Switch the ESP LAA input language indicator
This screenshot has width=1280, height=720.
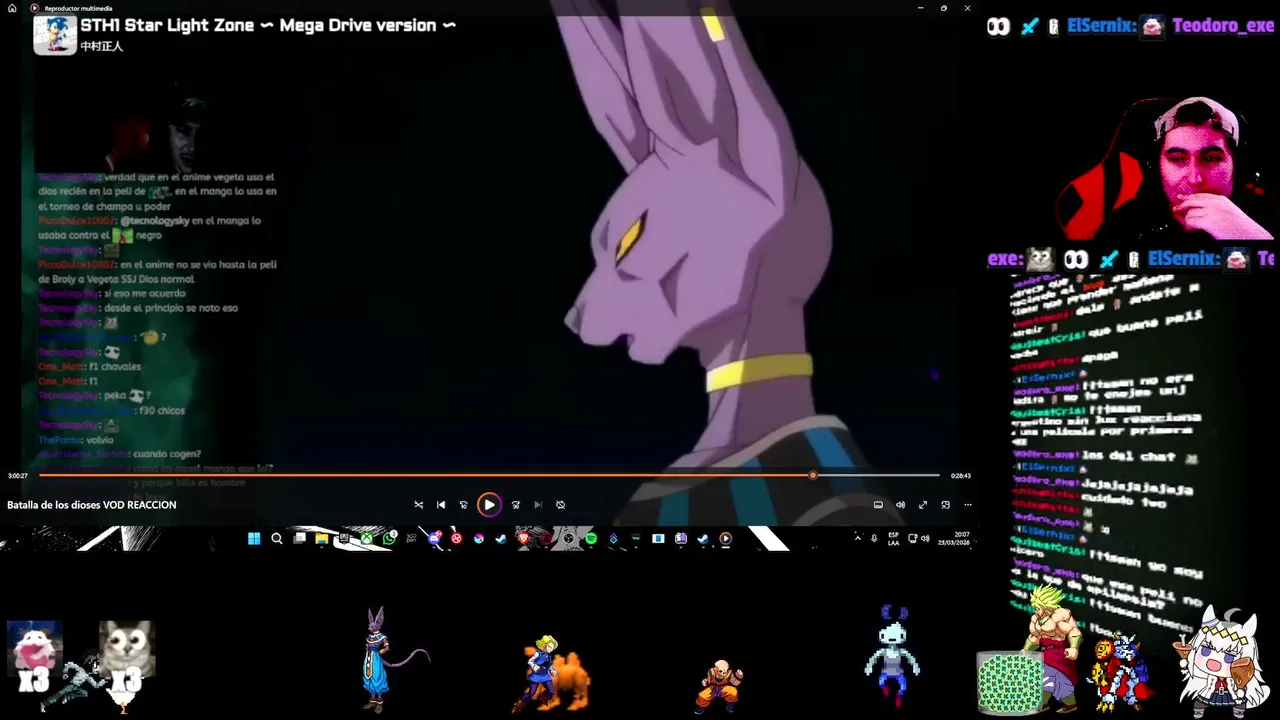point(894,538)
